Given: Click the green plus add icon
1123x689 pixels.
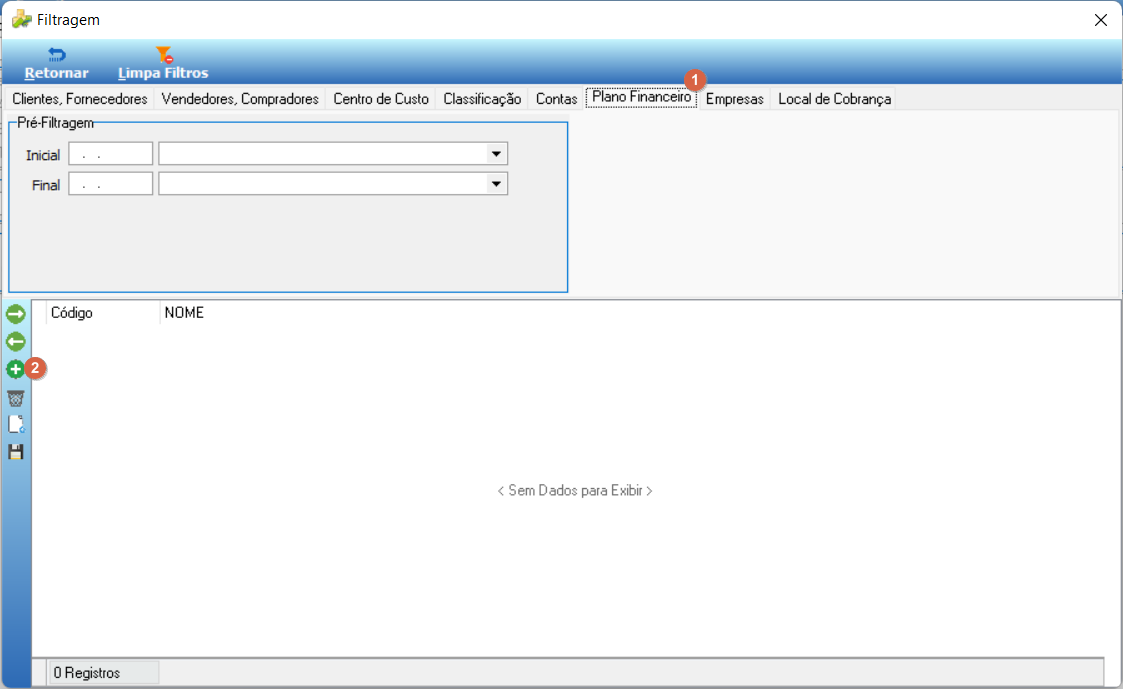Looking at the screenshot, I should coord(15,370).
